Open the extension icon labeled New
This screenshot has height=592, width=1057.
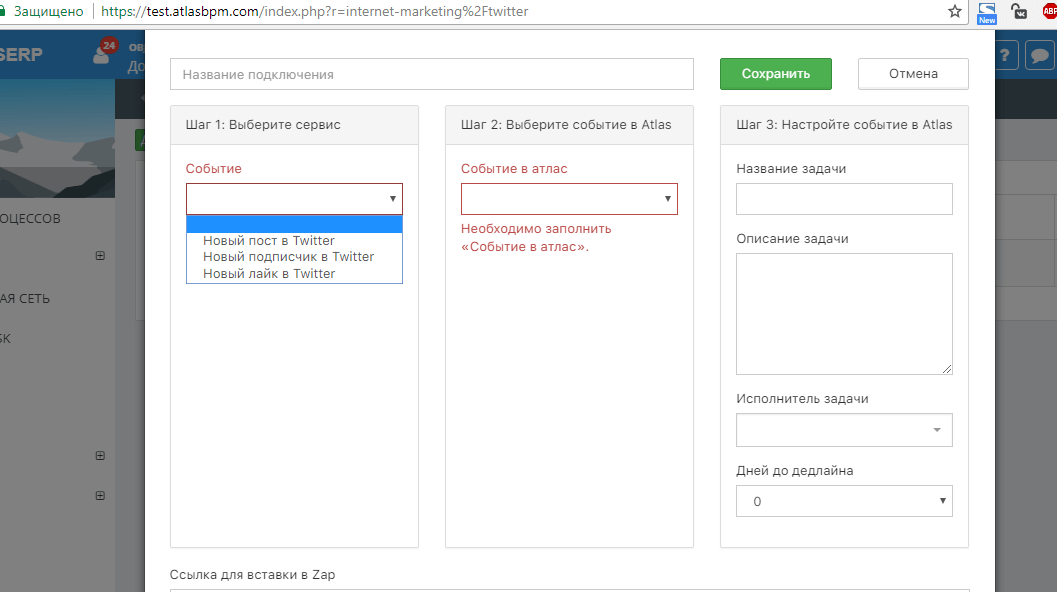(x=987, y=13)
